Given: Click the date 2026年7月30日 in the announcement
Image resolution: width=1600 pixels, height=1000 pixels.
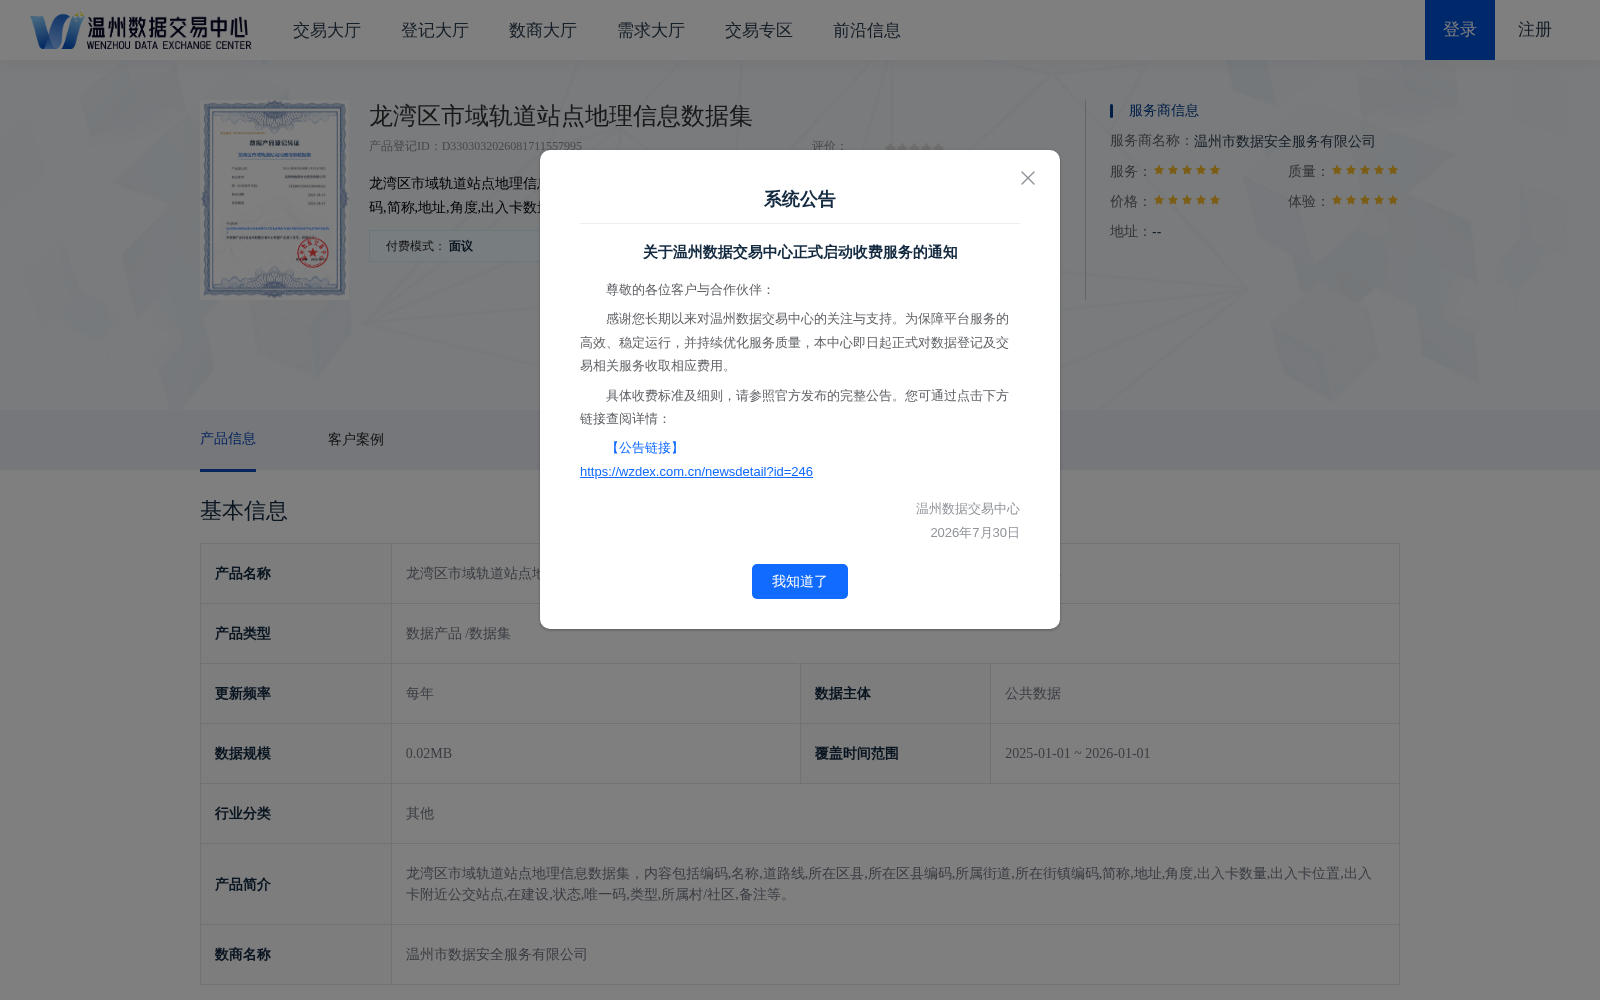Looking at the screenshot, I should (975, 533).
